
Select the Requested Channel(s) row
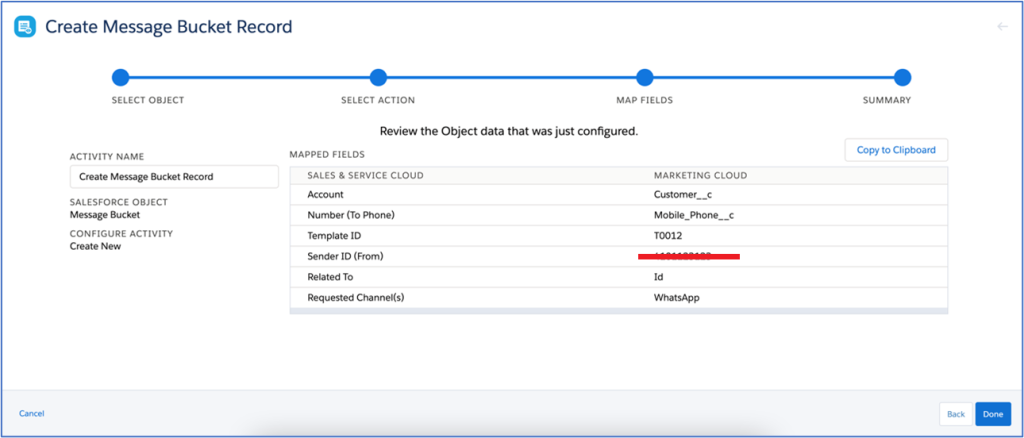(x=618, y=298)
